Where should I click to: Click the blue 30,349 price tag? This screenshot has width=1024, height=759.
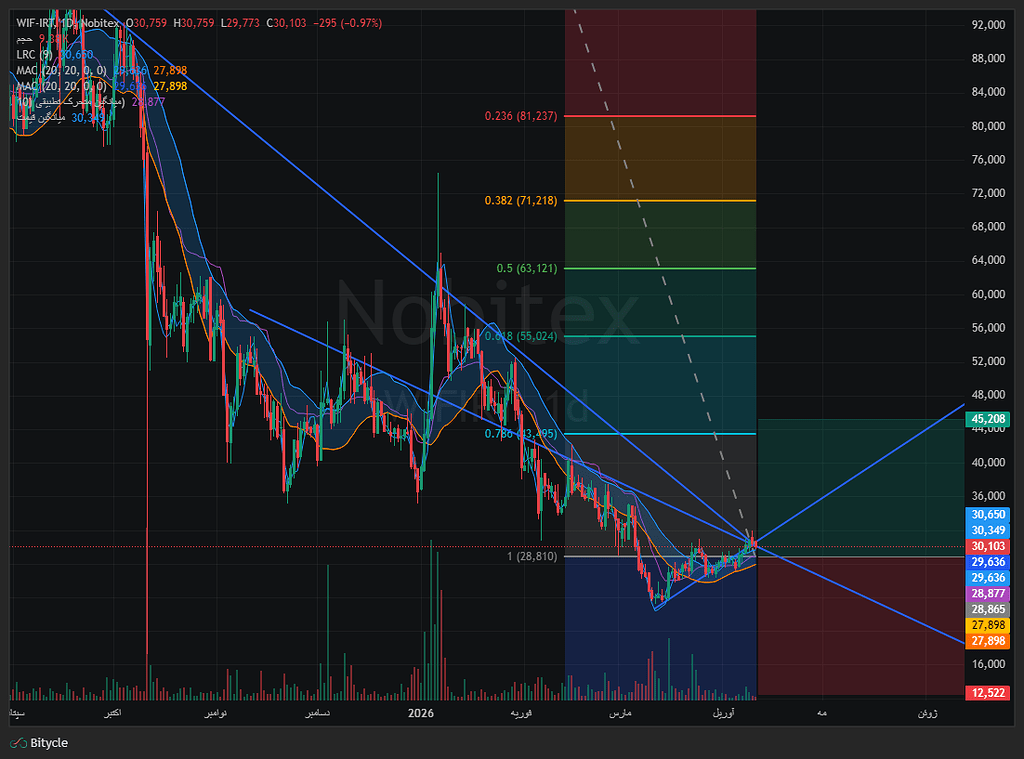tap(987, 530)
